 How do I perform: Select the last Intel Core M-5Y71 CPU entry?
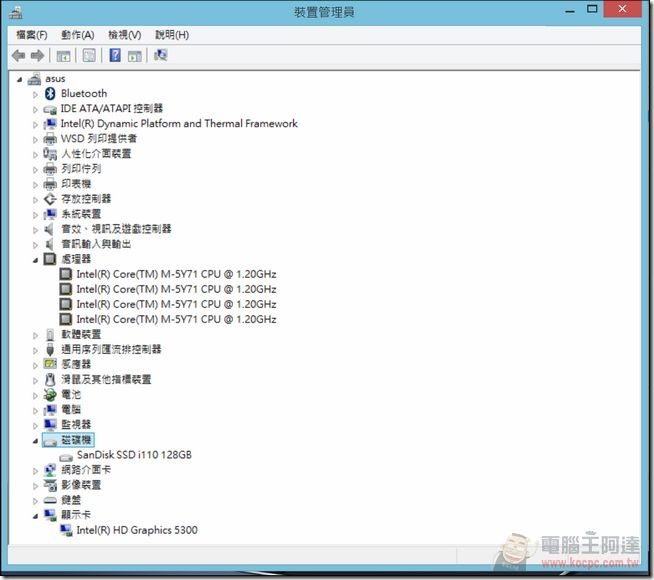(176, 319)
